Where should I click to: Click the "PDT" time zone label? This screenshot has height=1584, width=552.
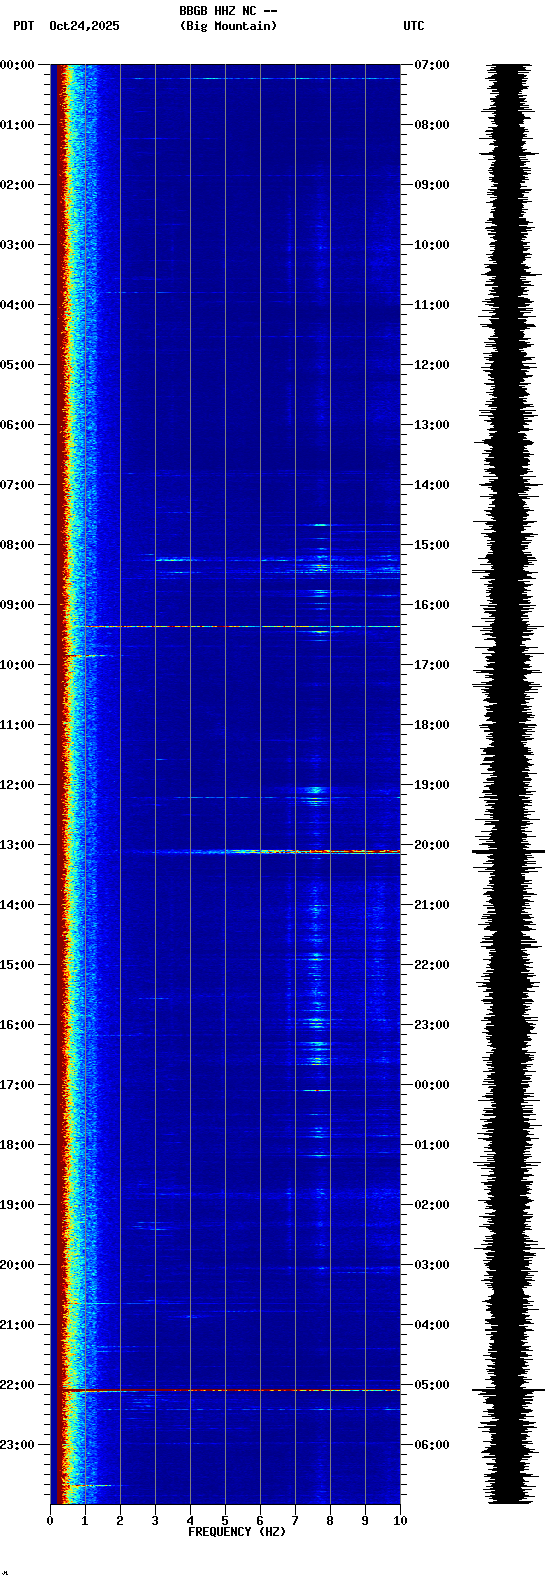23,26
